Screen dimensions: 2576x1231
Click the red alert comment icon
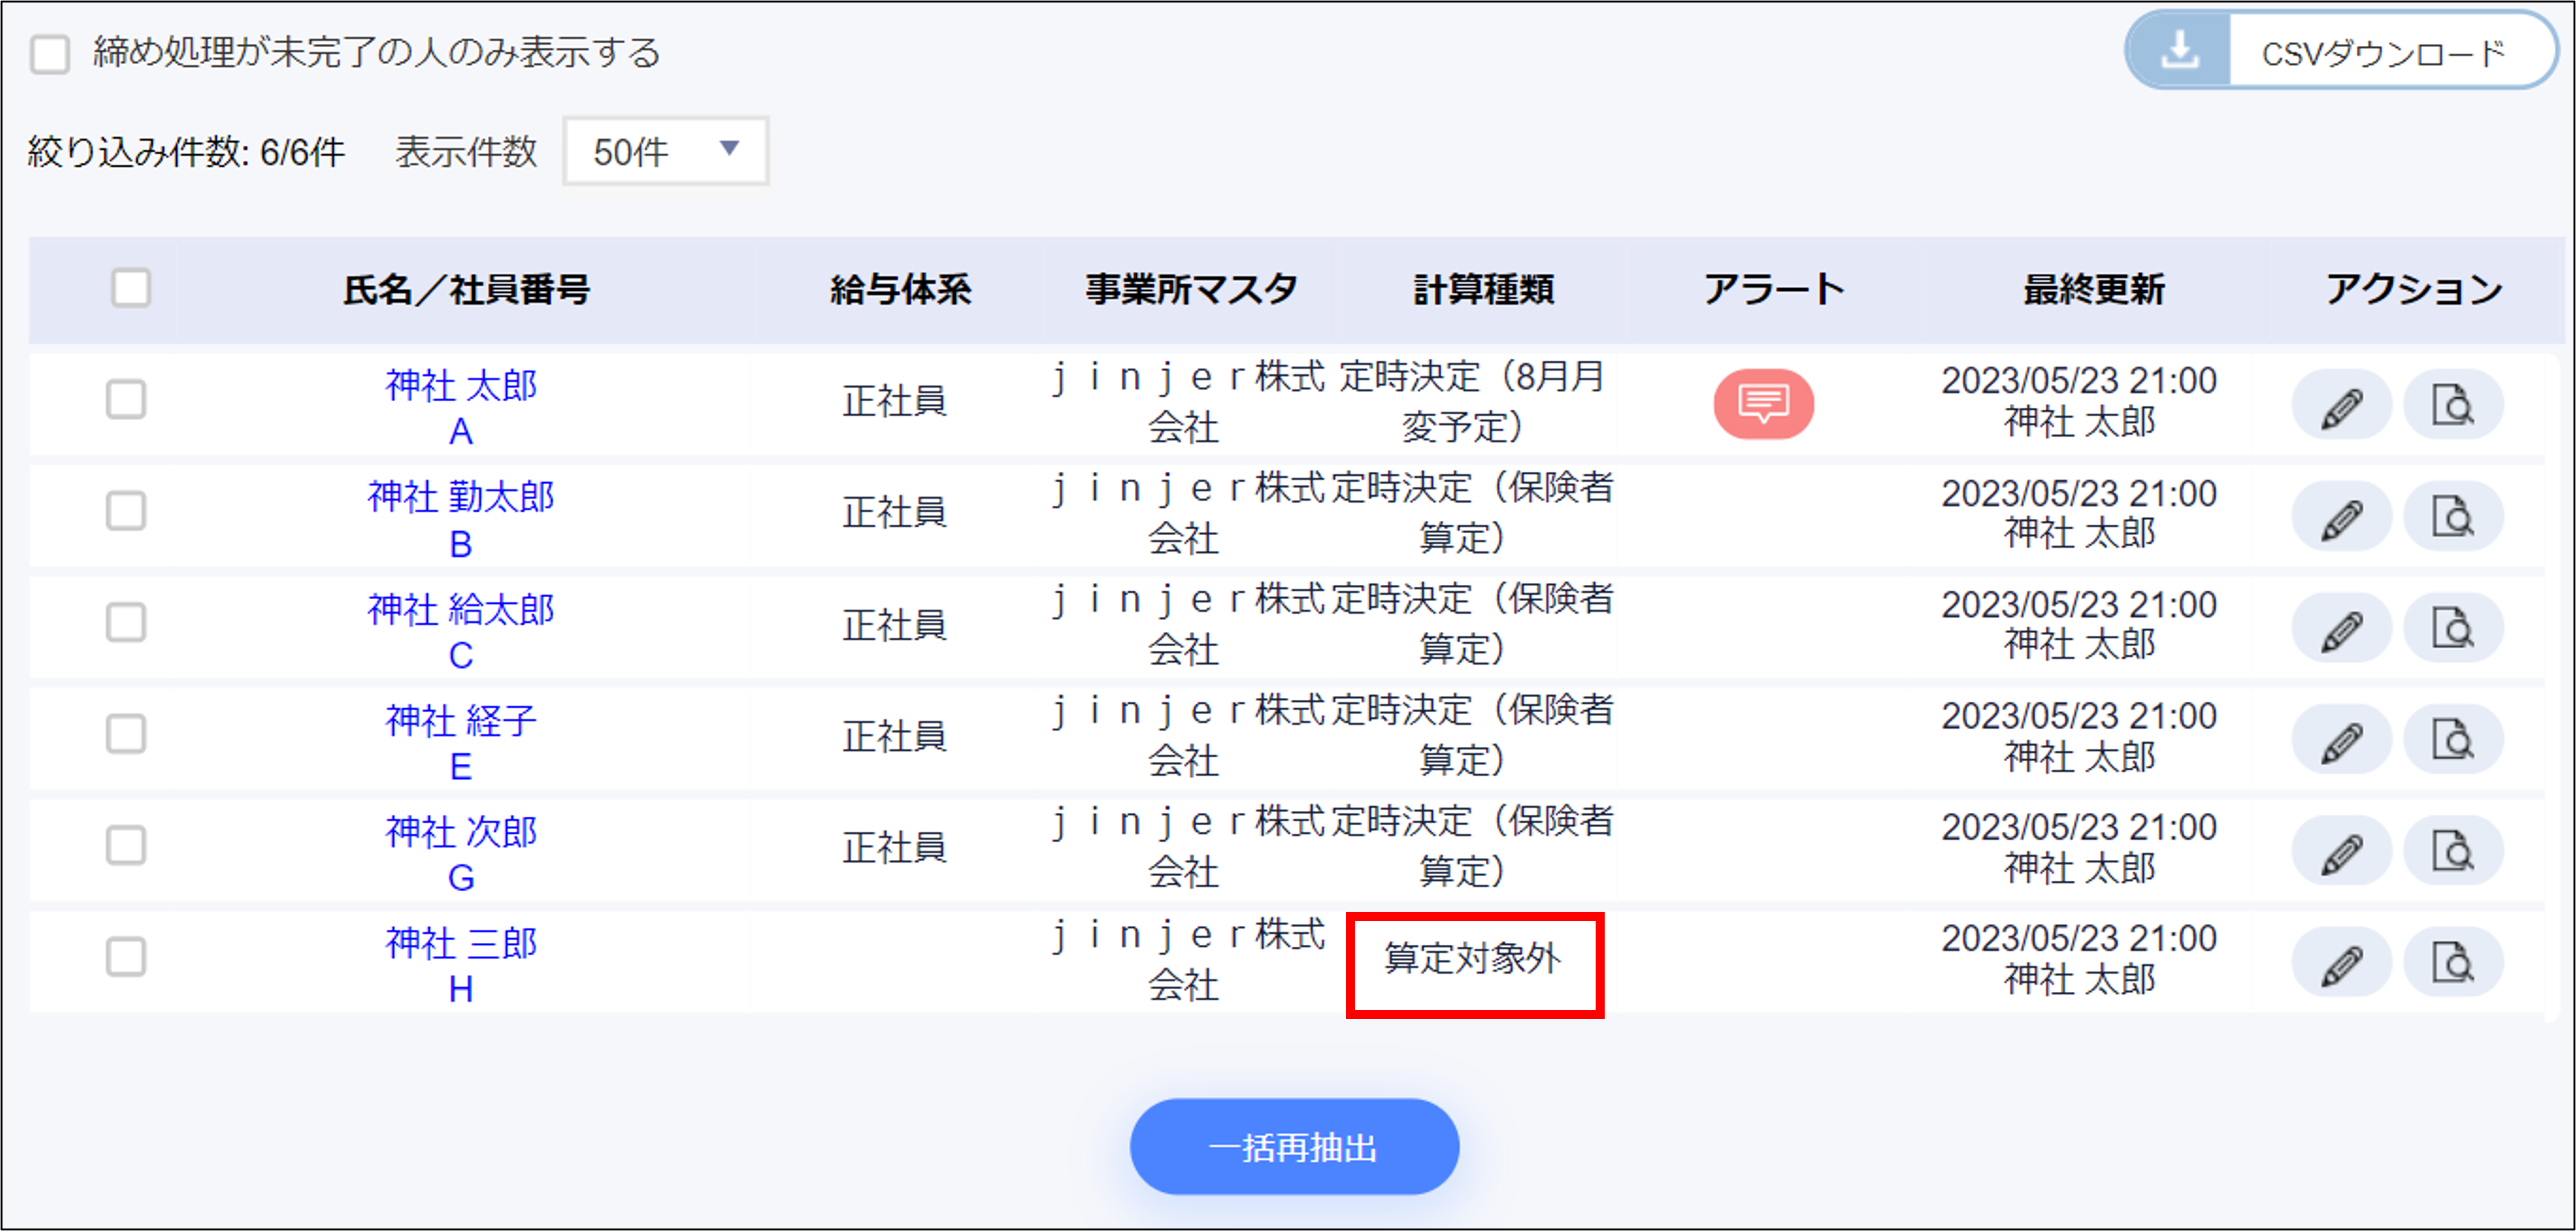(x=1763, y=404)
